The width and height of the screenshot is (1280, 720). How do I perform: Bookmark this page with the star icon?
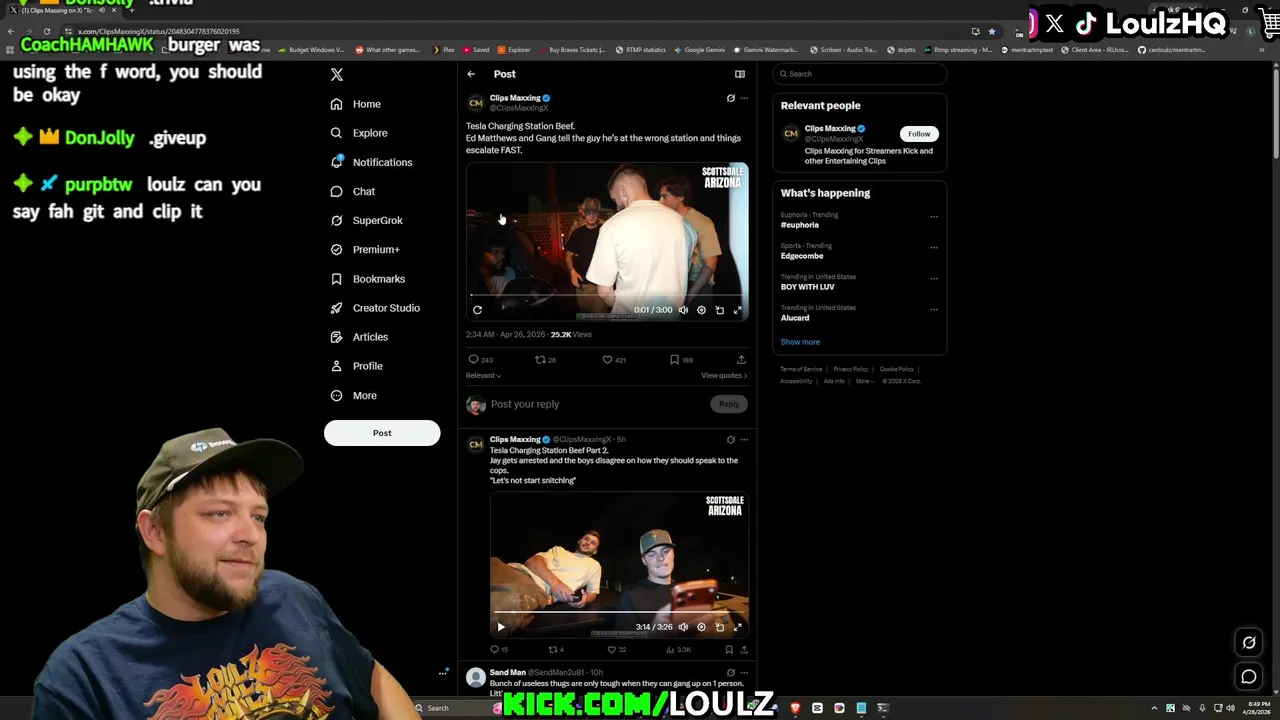[x=992, y=31]
